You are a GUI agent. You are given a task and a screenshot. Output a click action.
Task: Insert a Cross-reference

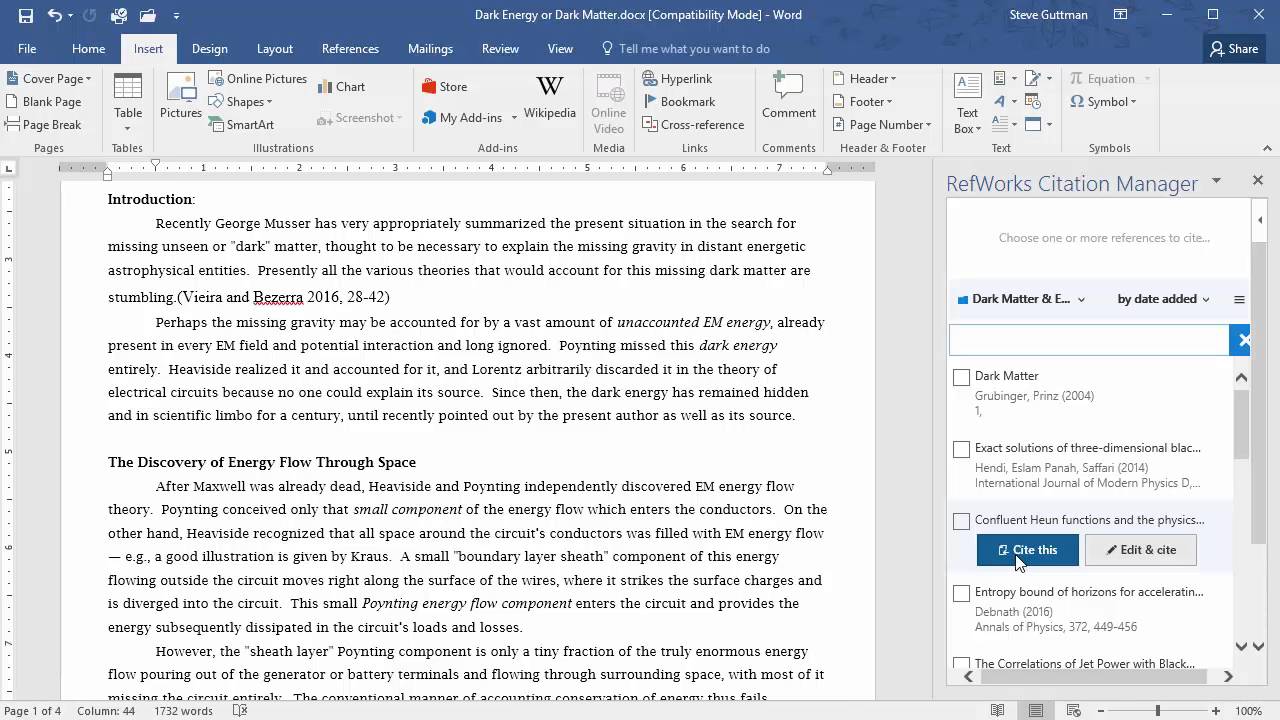click(693, 124)
